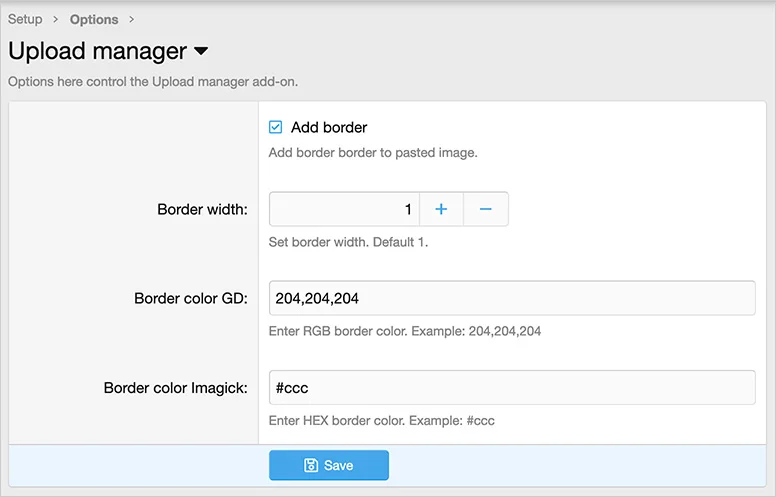Click the chevron separator after Options breadcrumb

coord(132,20)
